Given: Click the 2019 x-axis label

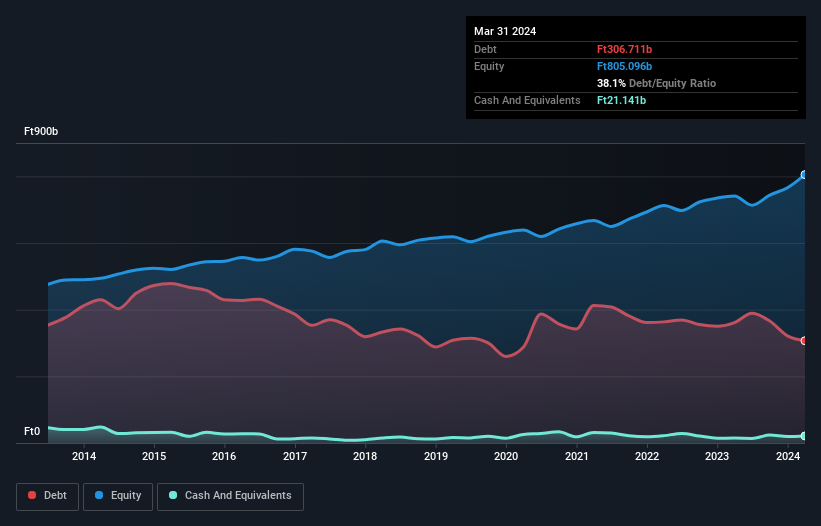Looking at the screenshot, I should coord(436,456).
